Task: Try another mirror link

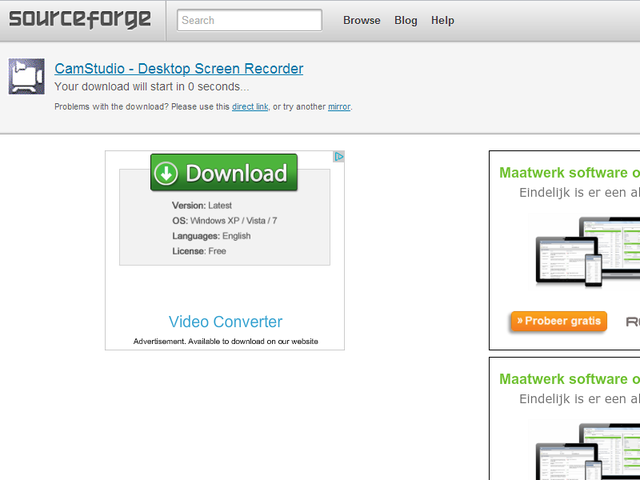Action: pyautogui.click(x=339, y=107)
